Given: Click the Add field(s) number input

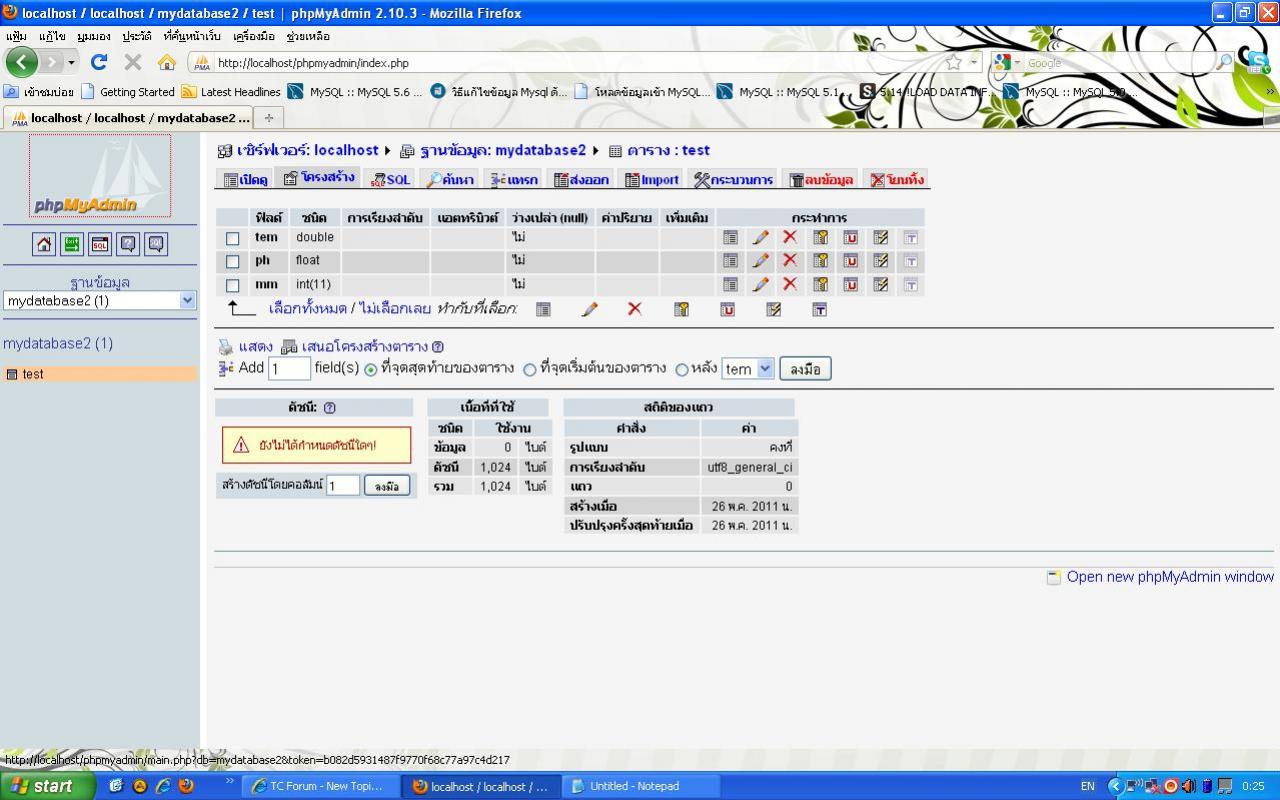Looking at the screenshot, I should (289, 369).
